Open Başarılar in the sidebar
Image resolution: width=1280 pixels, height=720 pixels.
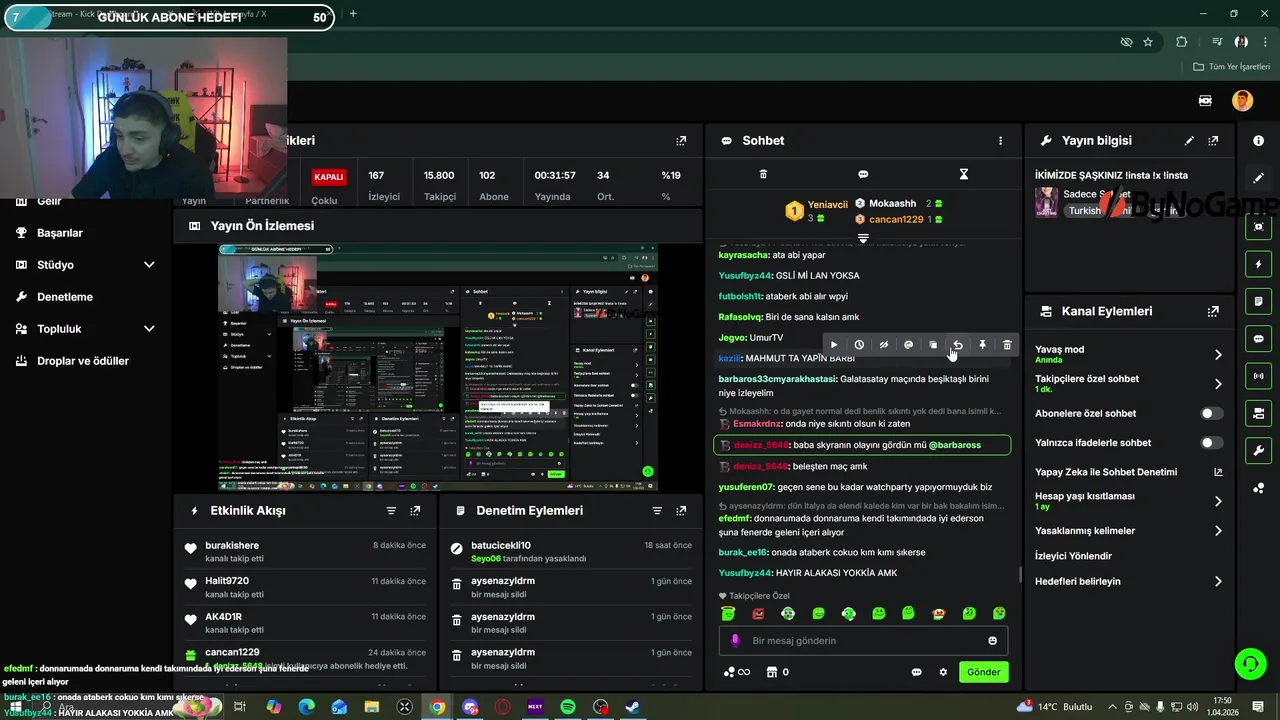coord(60,233)
